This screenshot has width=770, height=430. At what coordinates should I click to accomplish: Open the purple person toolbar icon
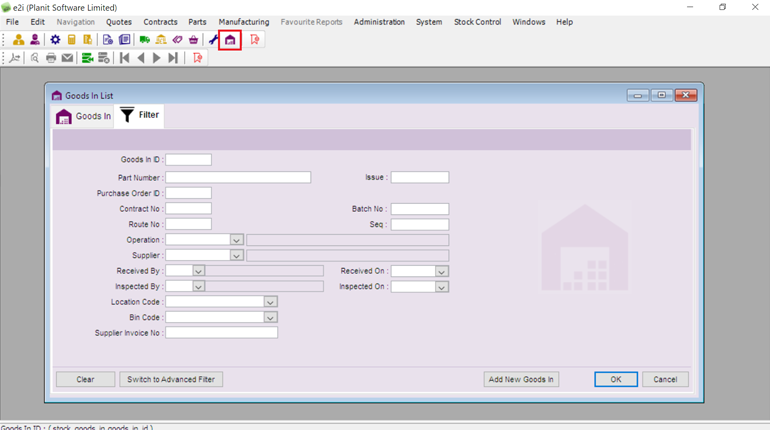(x=35, y=40)
